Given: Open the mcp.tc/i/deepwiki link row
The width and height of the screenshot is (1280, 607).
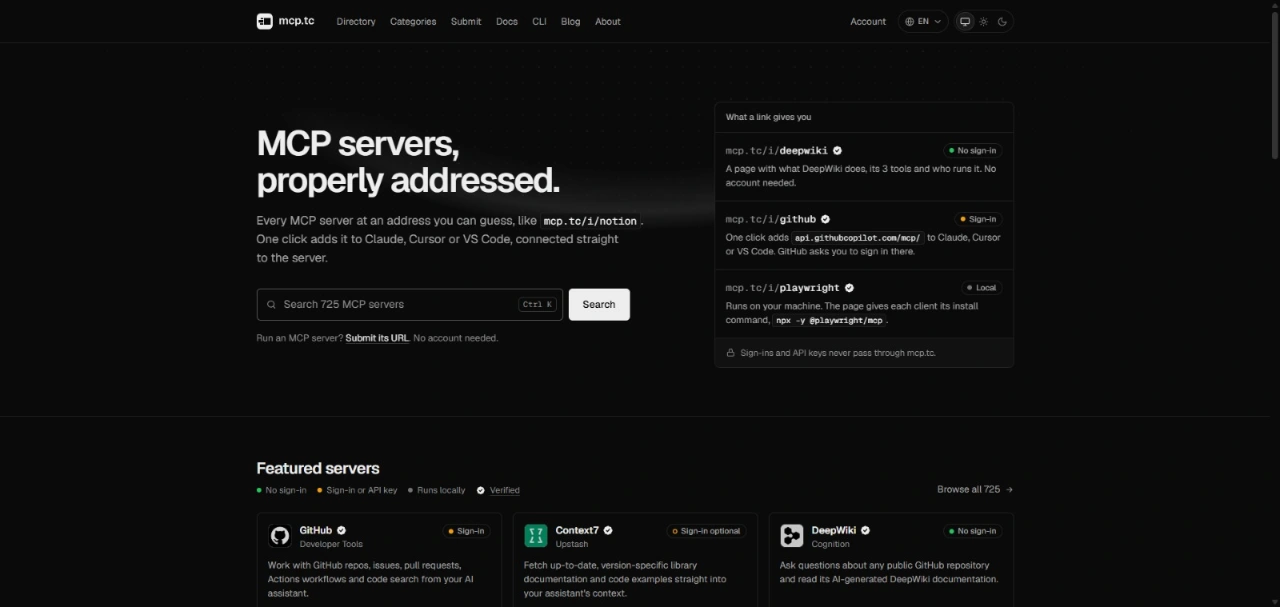Looking at the screenshot, I should click(x=864, y=167).
